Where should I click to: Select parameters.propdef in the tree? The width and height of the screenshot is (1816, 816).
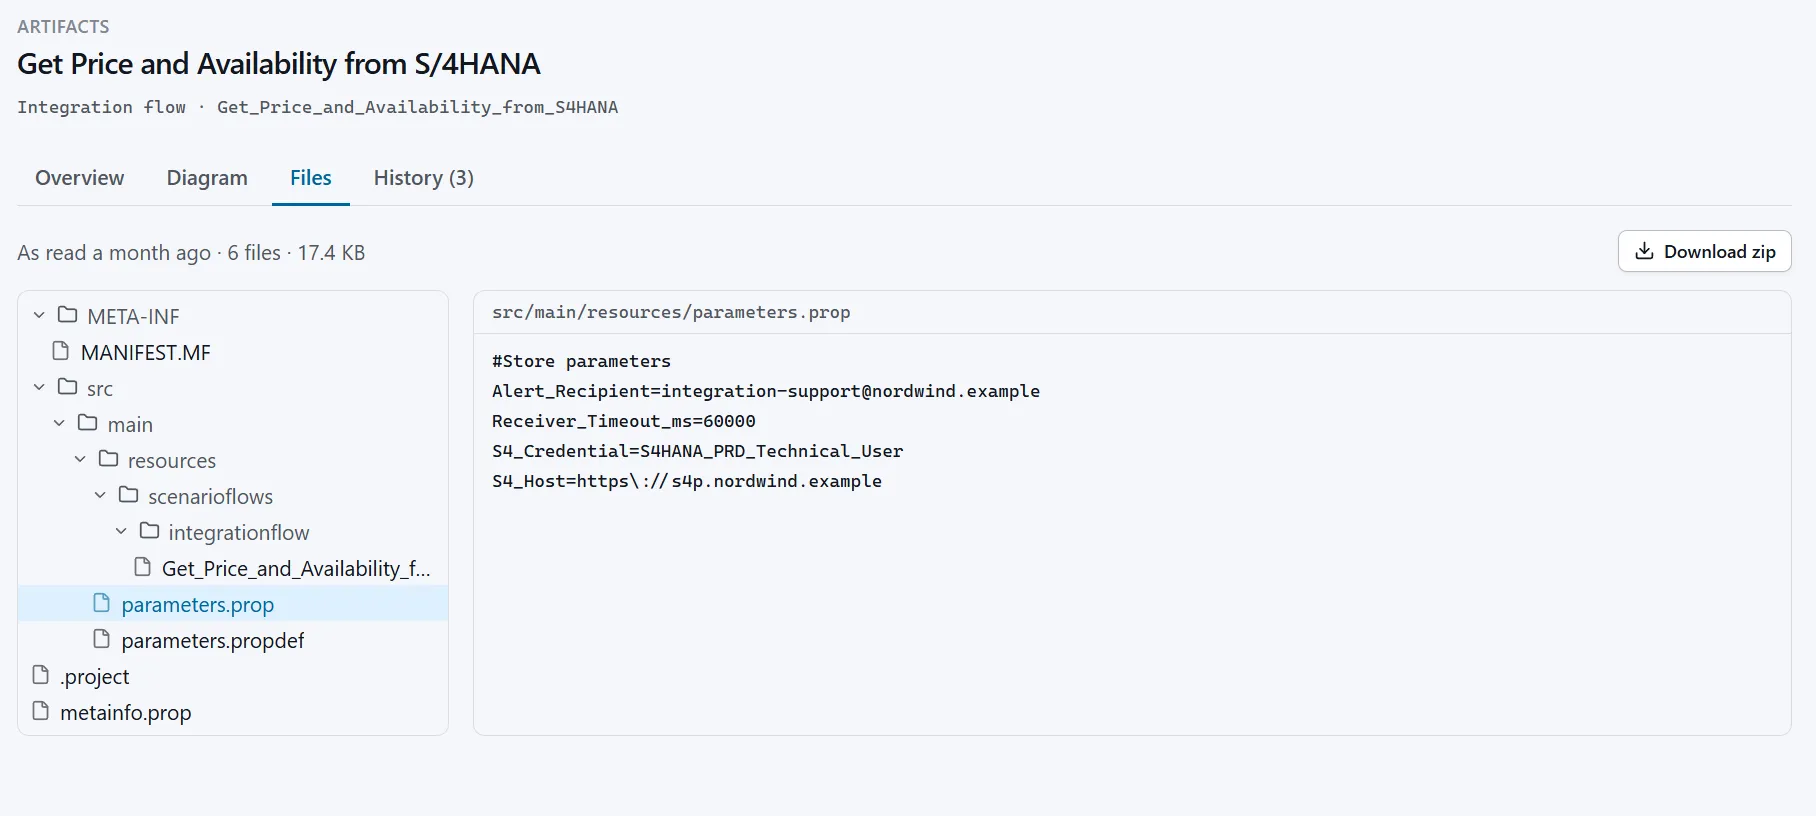pyautogui.click(x=213, y=641)
